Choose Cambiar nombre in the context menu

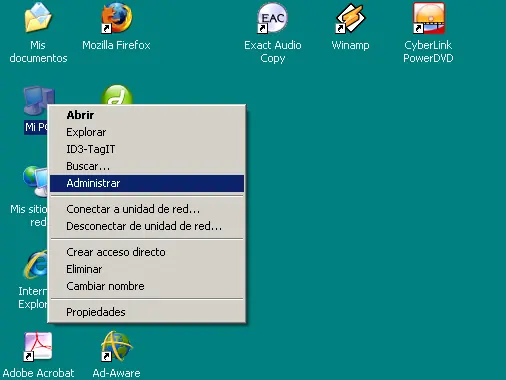[147, 286]
